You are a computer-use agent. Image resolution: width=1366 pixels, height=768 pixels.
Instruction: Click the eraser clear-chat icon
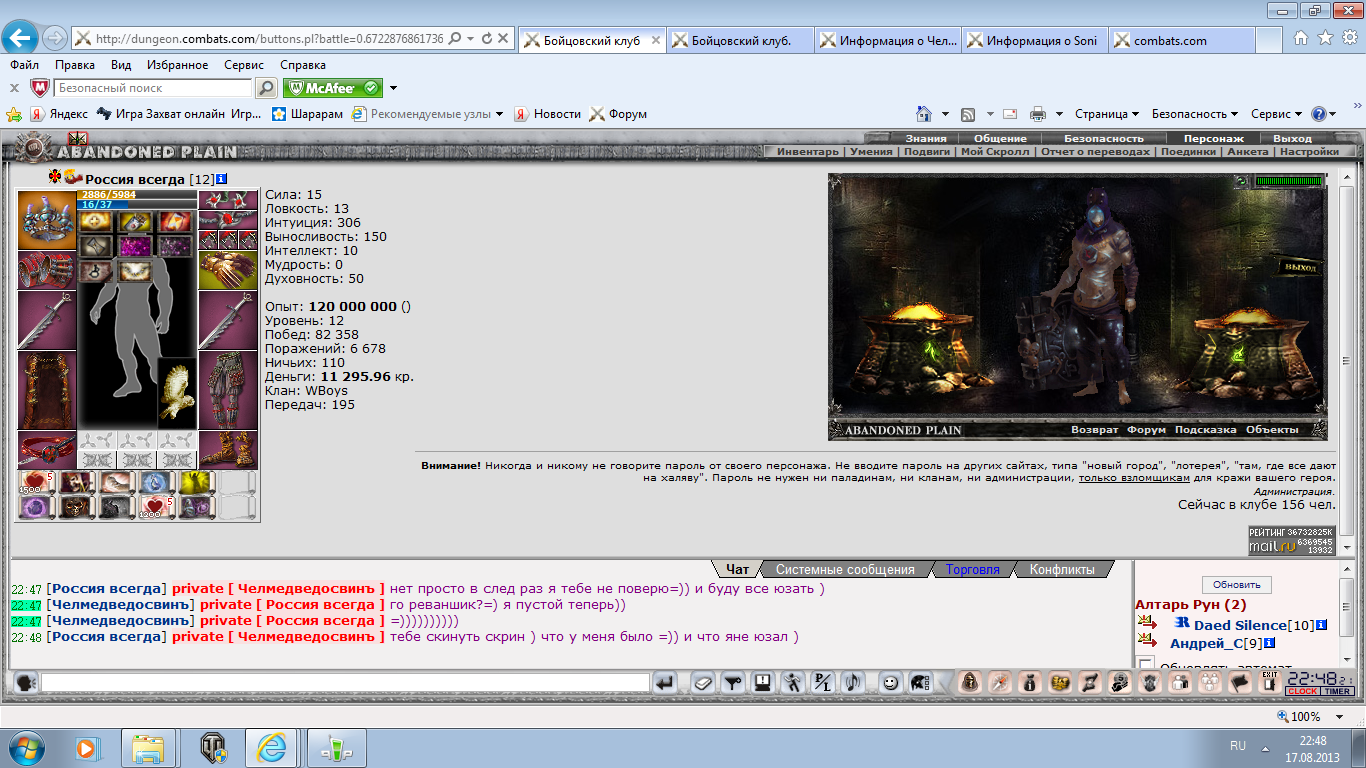pos(703,683)
